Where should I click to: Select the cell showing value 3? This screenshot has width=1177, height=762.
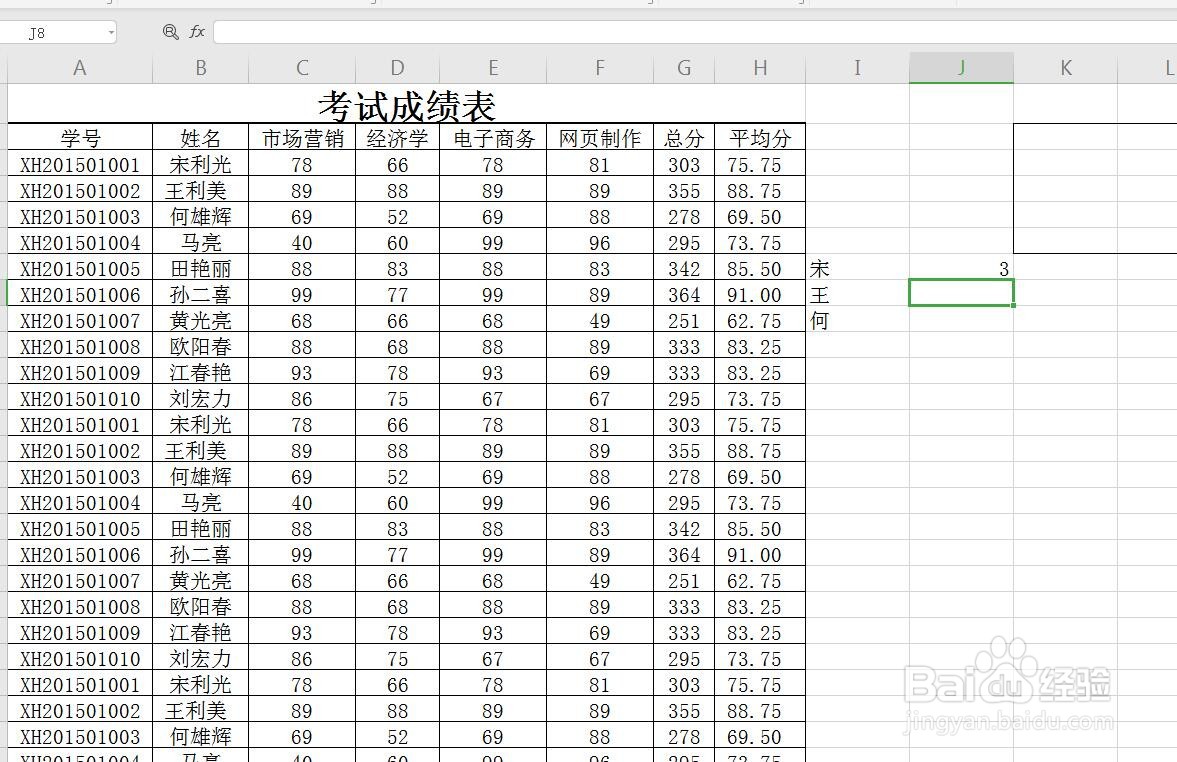click(x=959, y=268)
